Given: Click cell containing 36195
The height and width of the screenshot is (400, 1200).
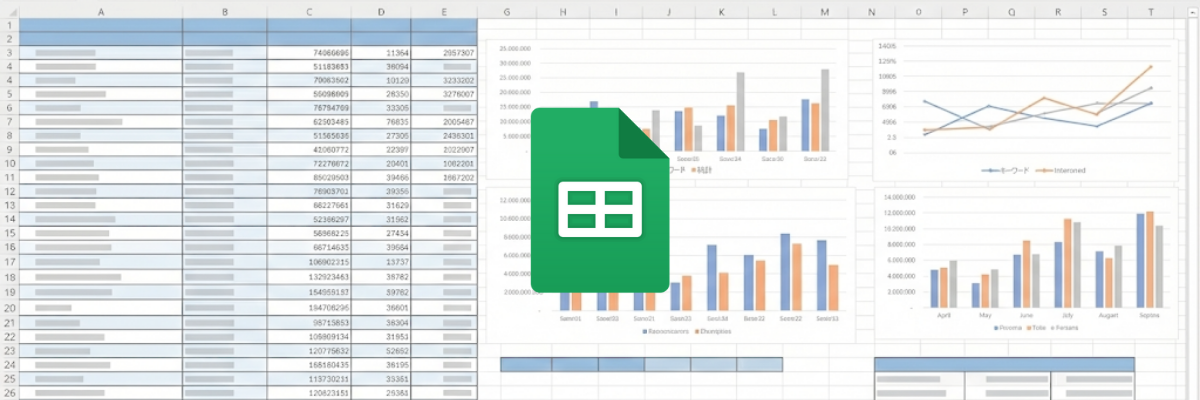Looking at the screenshot, I should click(x=381, y=366).
